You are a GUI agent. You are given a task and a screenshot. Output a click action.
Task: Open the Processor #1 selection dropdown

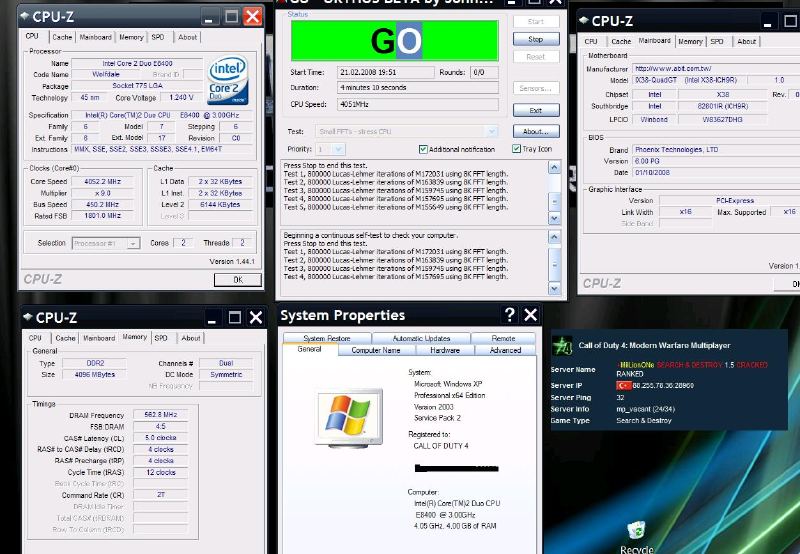106,243
